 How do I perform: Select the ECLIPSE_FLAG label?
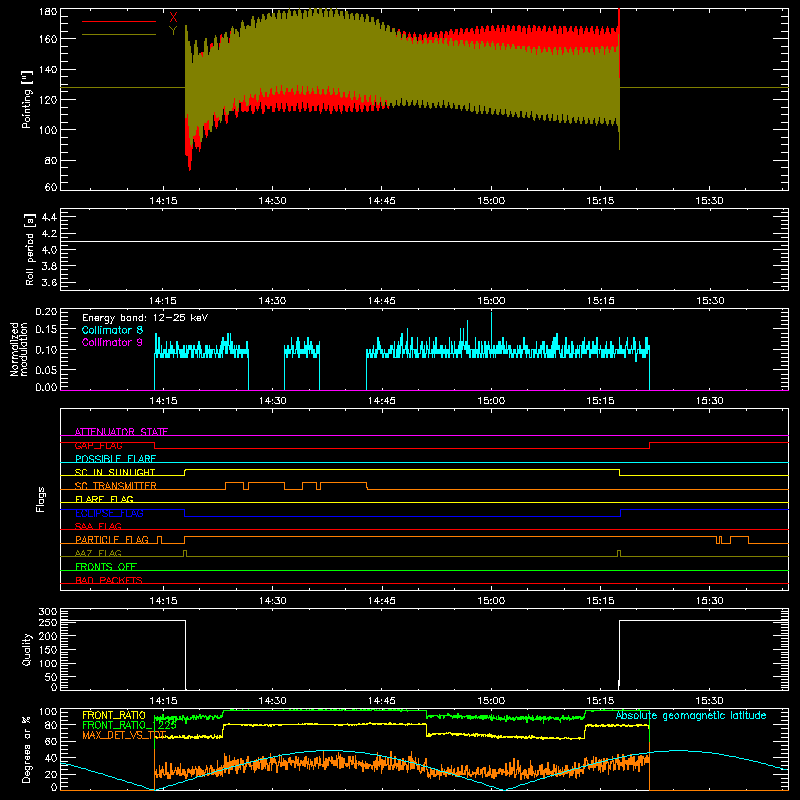coord(109,513)
